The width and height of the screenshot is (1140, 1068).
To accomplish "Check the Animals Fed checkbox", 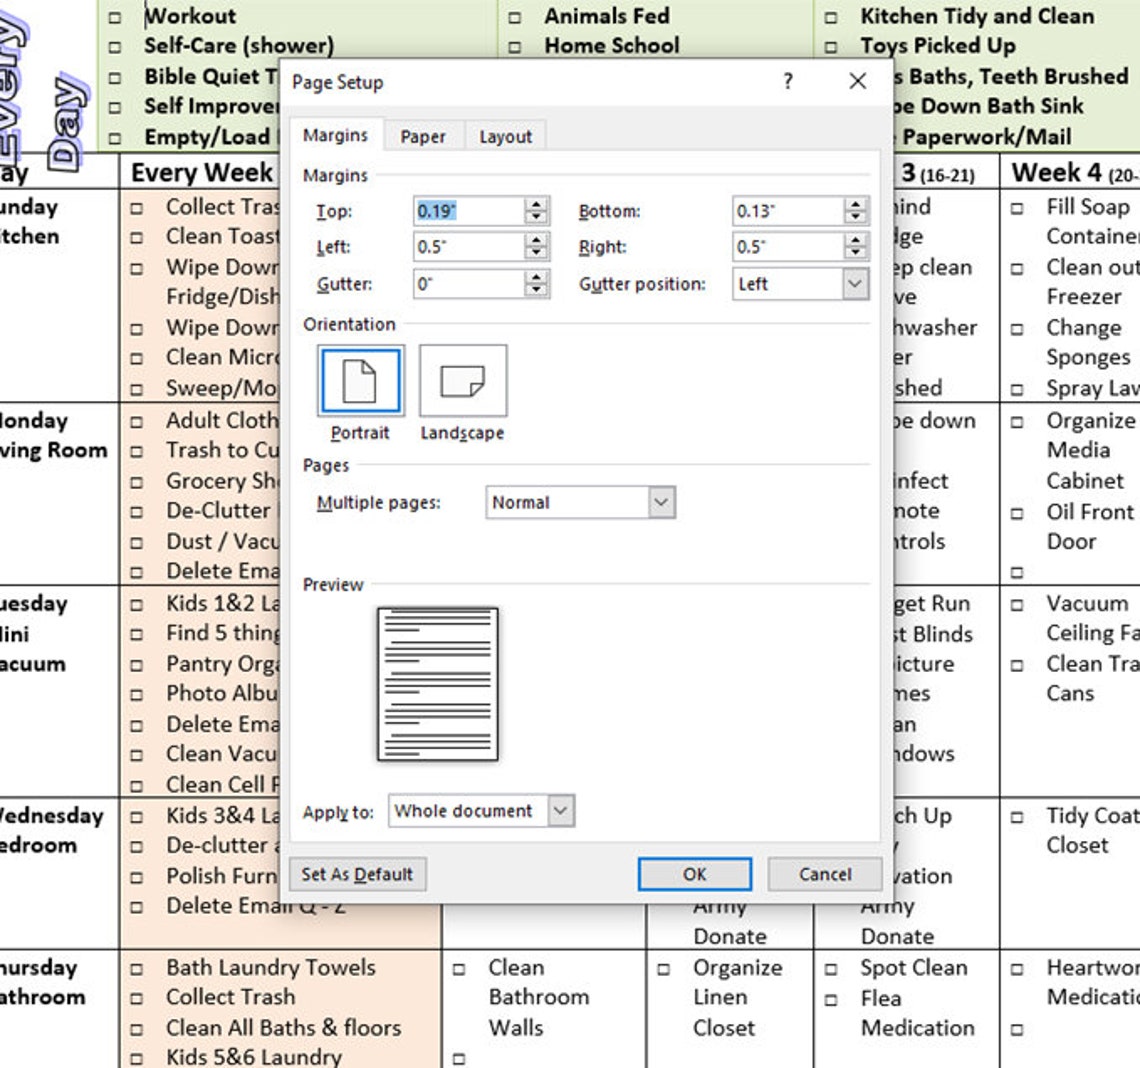I will click(516, 16).
